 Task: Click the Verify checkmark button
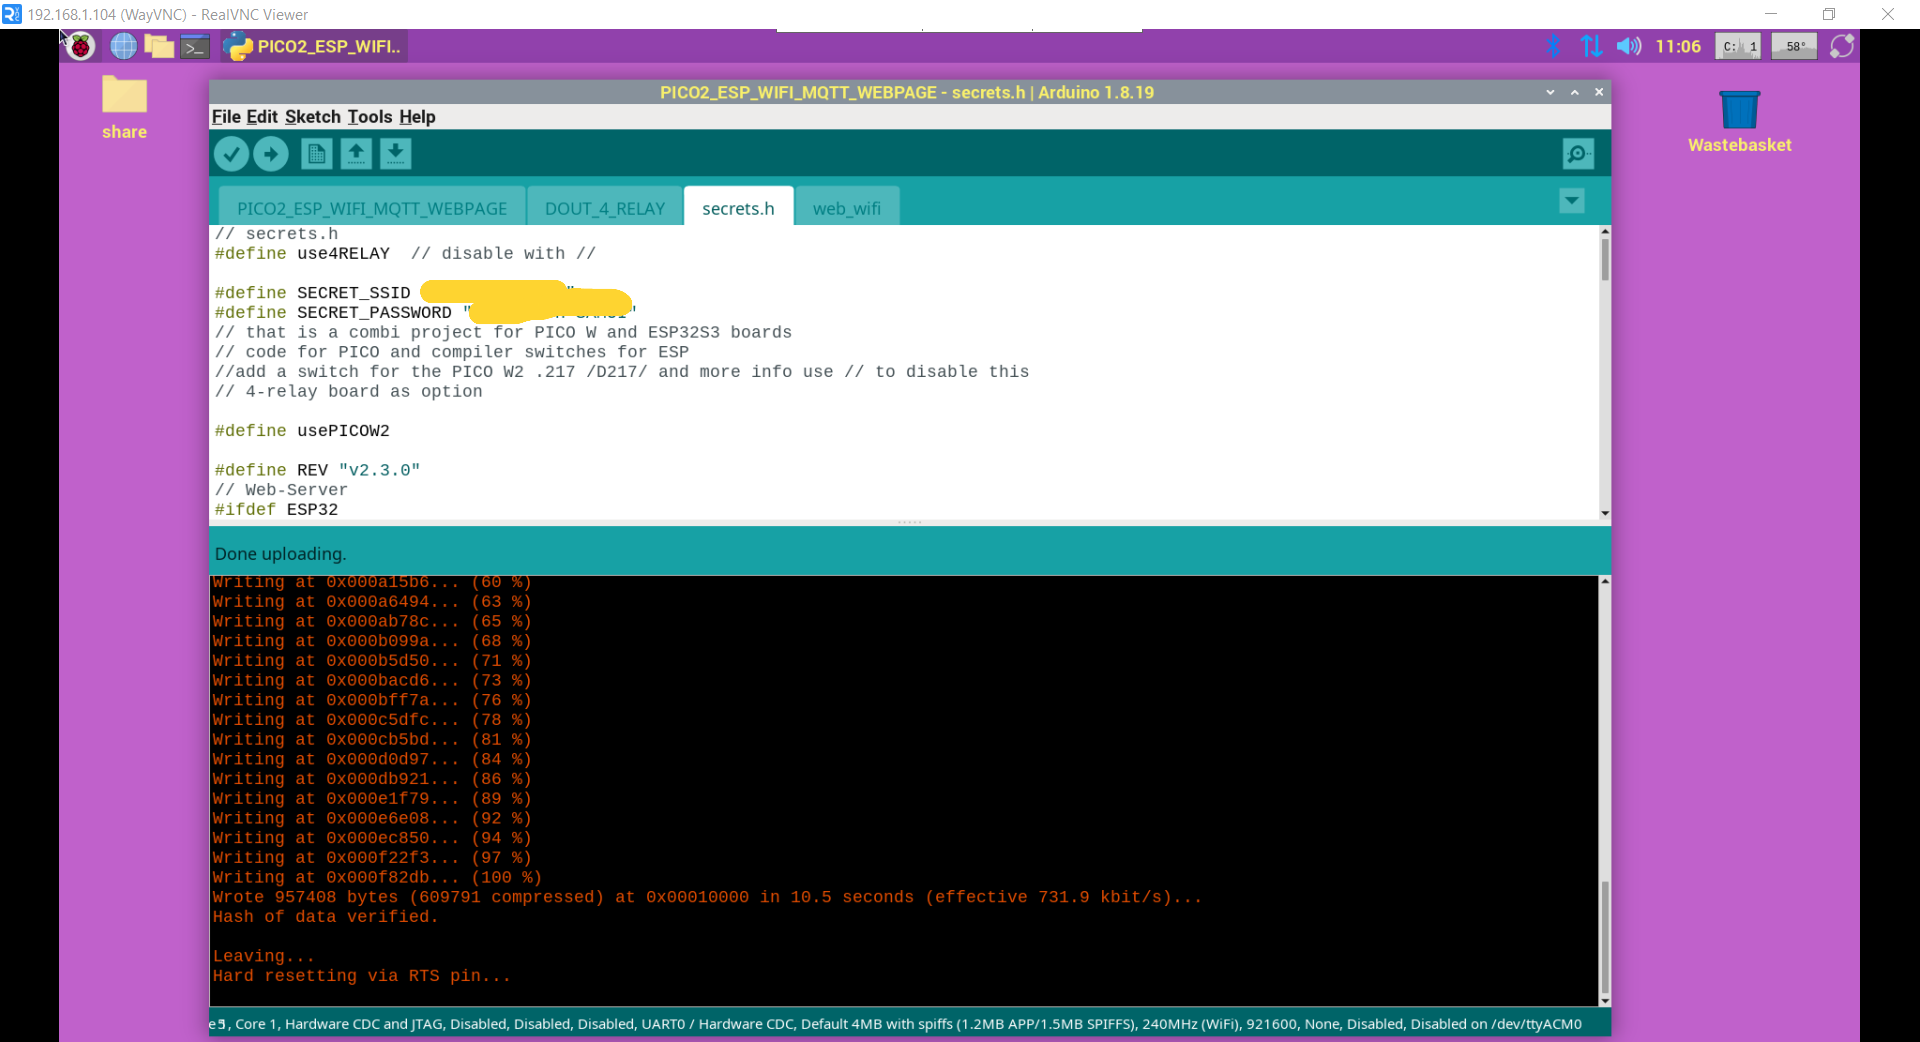(x=231, y=154)
